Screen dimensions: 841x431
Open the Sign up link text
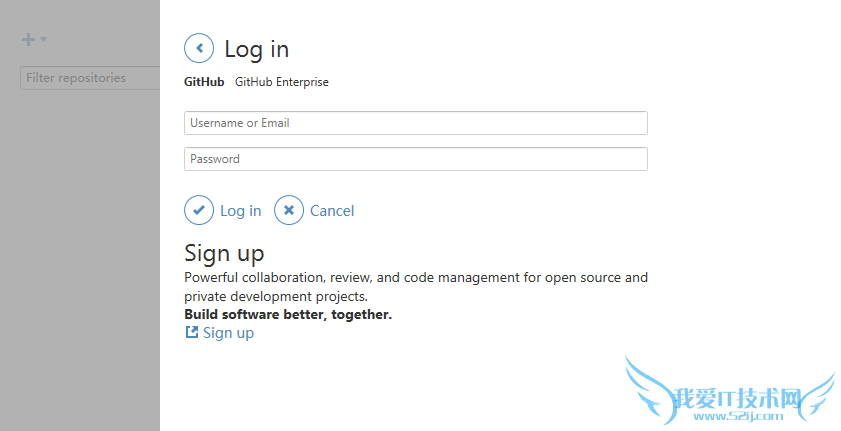(228, 333)
